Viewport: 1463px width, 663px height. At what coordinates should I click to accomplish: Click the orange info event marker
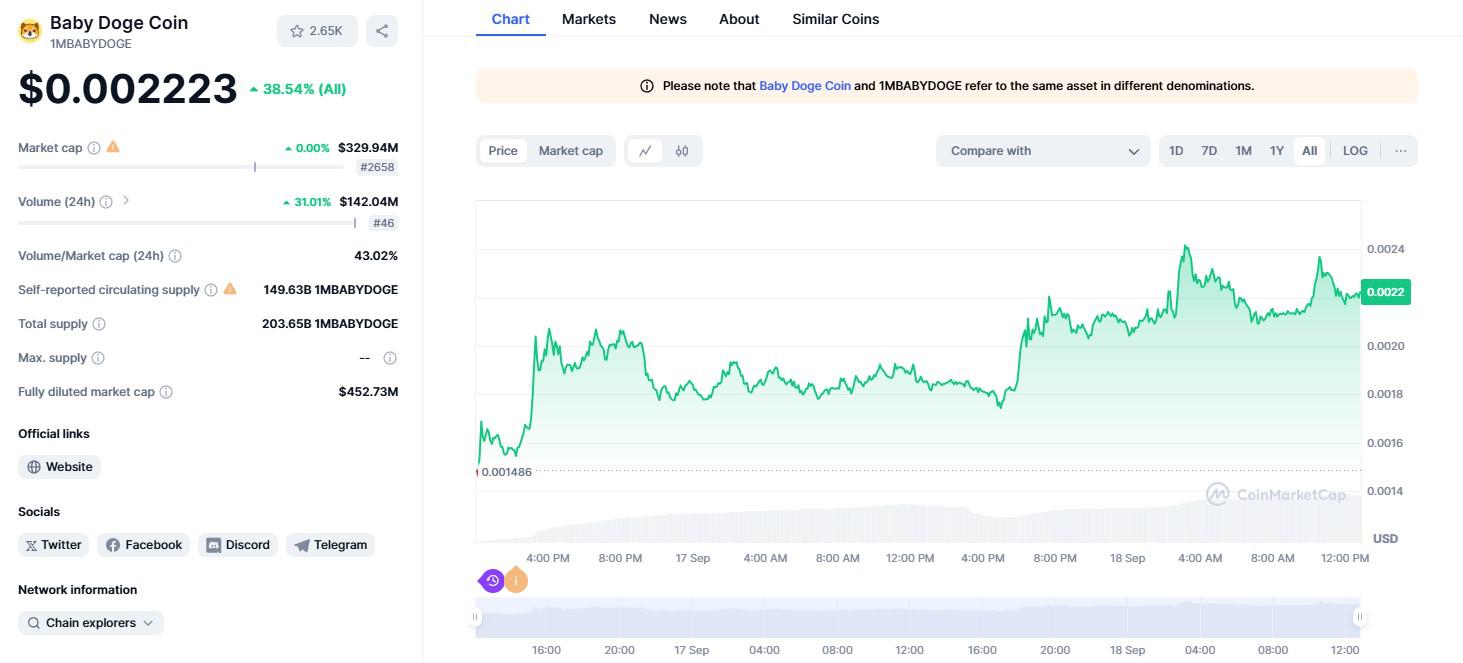point(516,580)
